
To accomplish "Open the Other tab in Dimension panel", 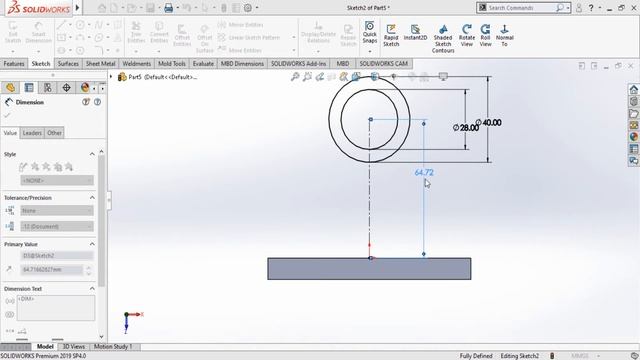I will 54,133.
